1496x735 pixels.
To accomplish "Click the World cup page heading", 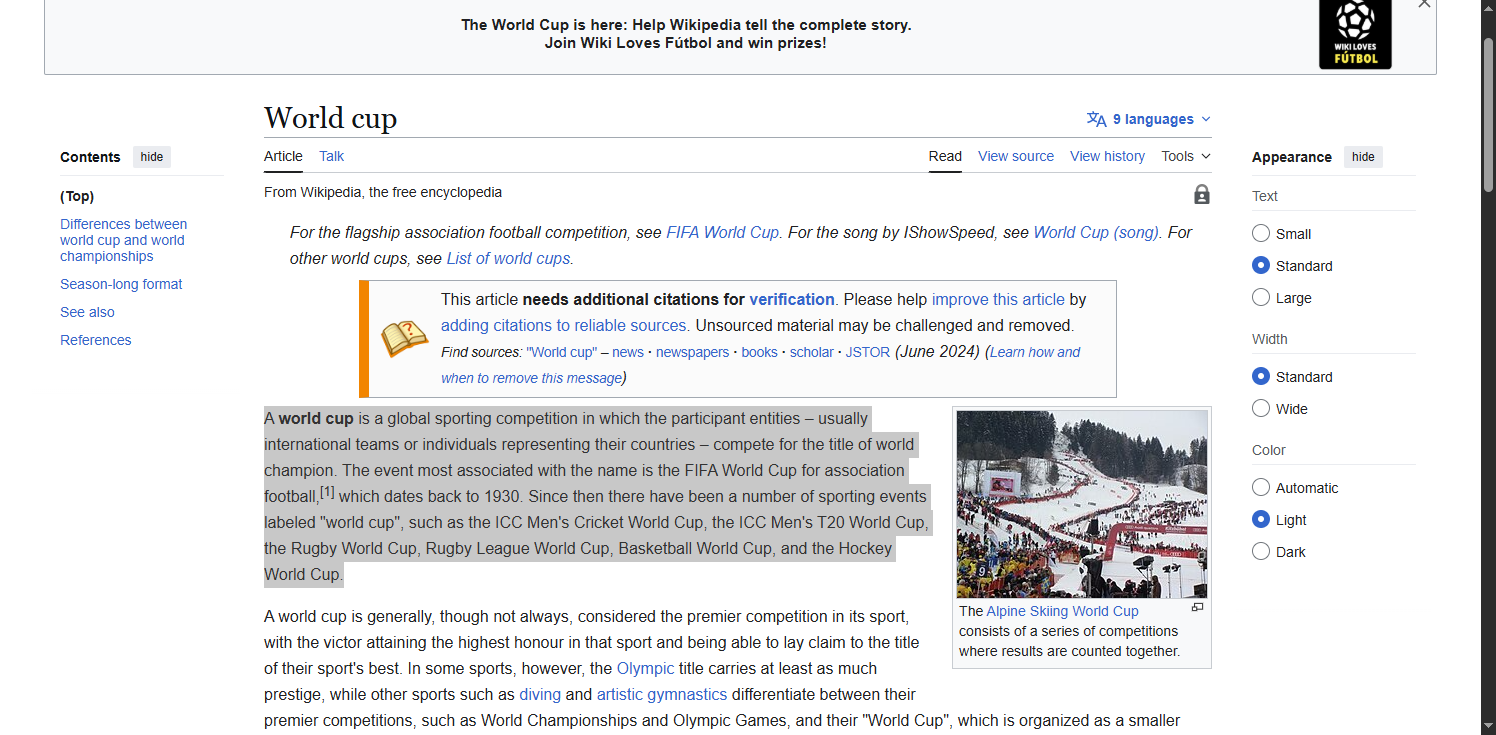I will (x=330, y=118).
